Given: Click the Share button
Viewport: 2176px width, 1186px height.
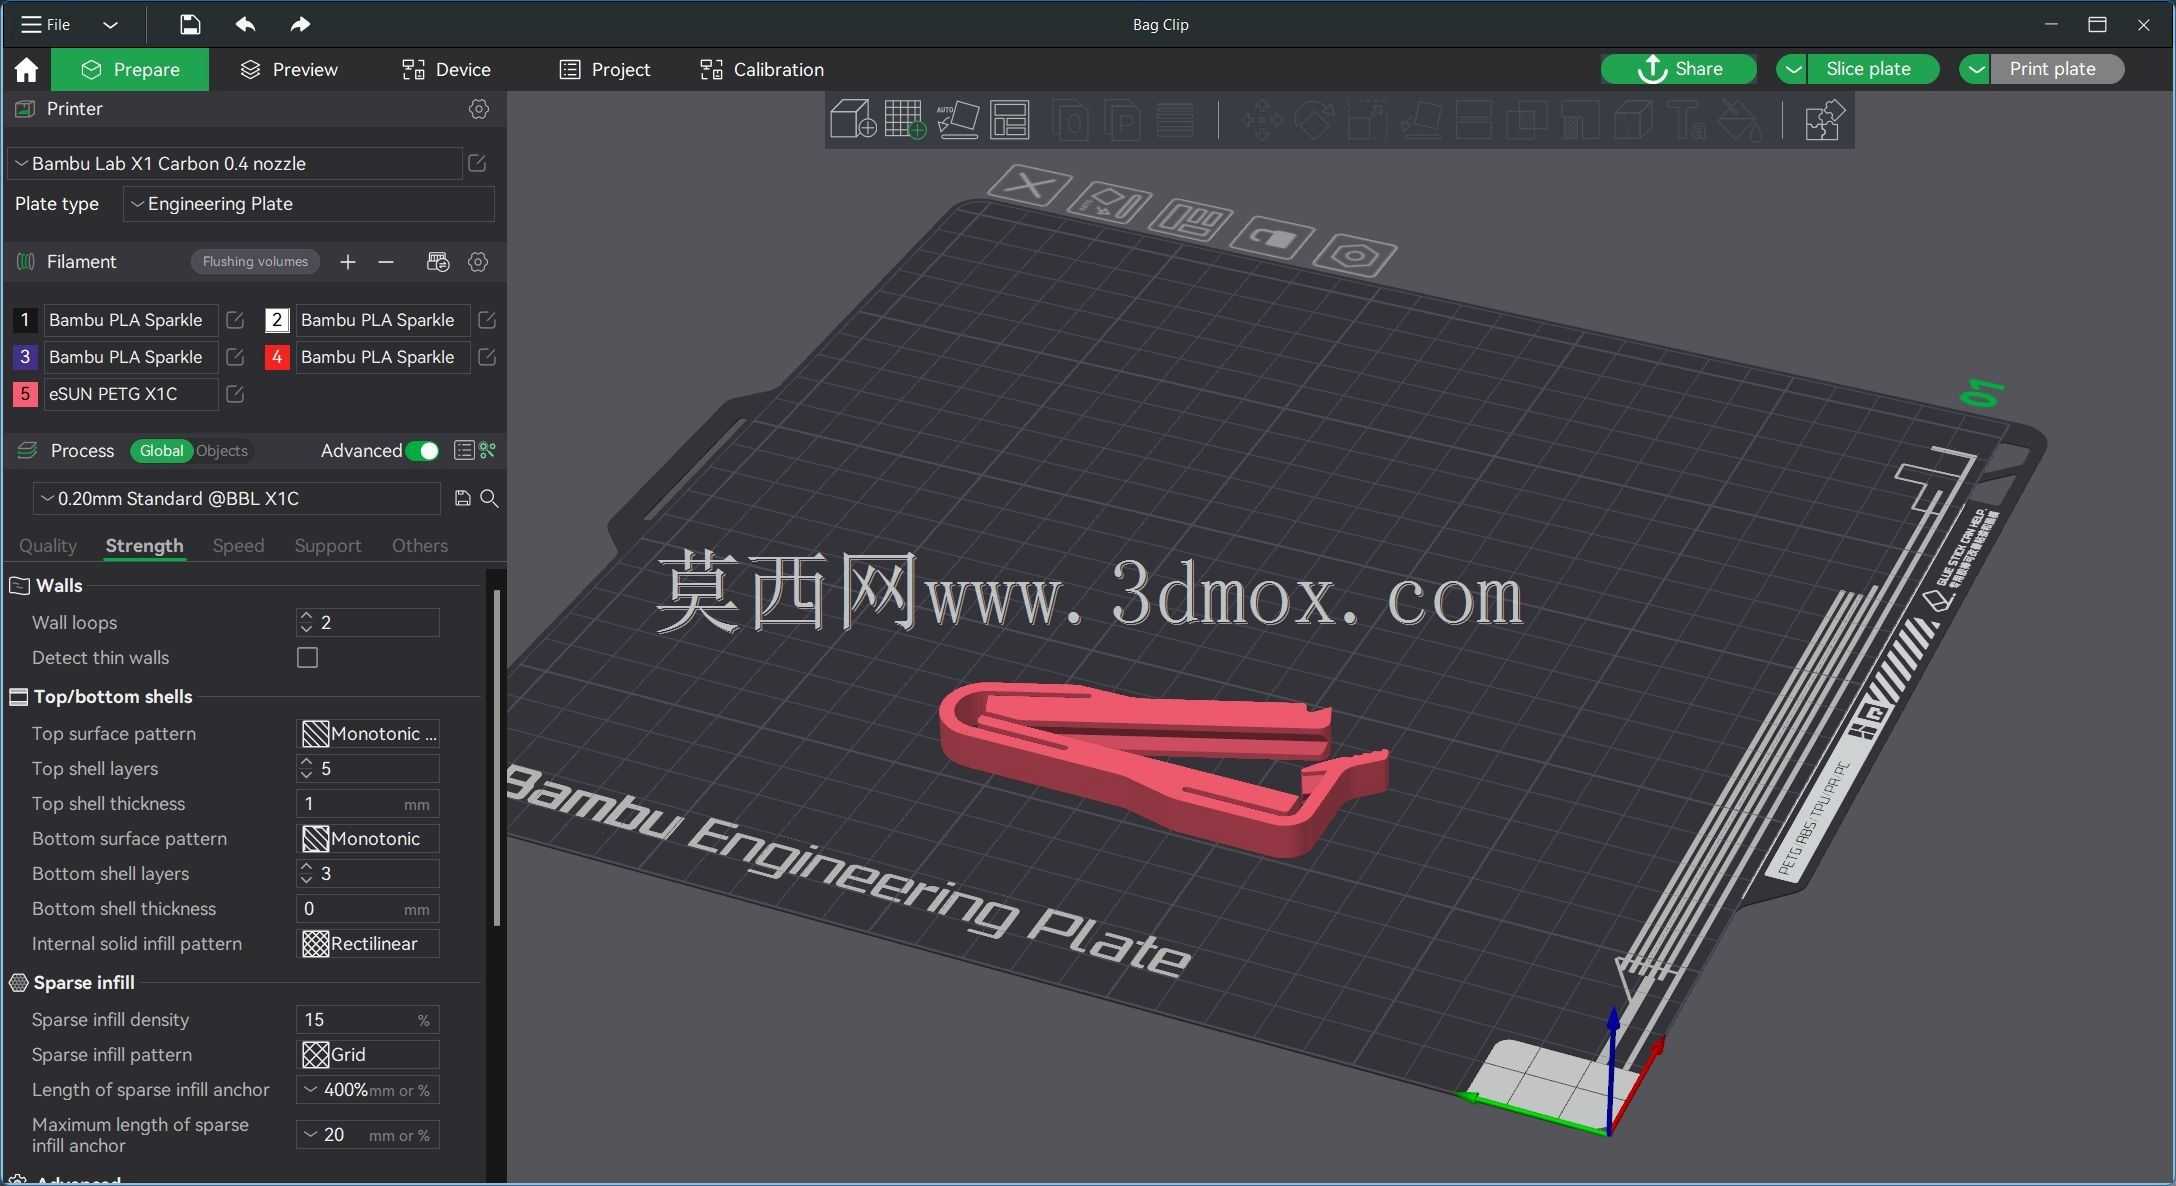Looking at the screenshot, I should 1679,69.
